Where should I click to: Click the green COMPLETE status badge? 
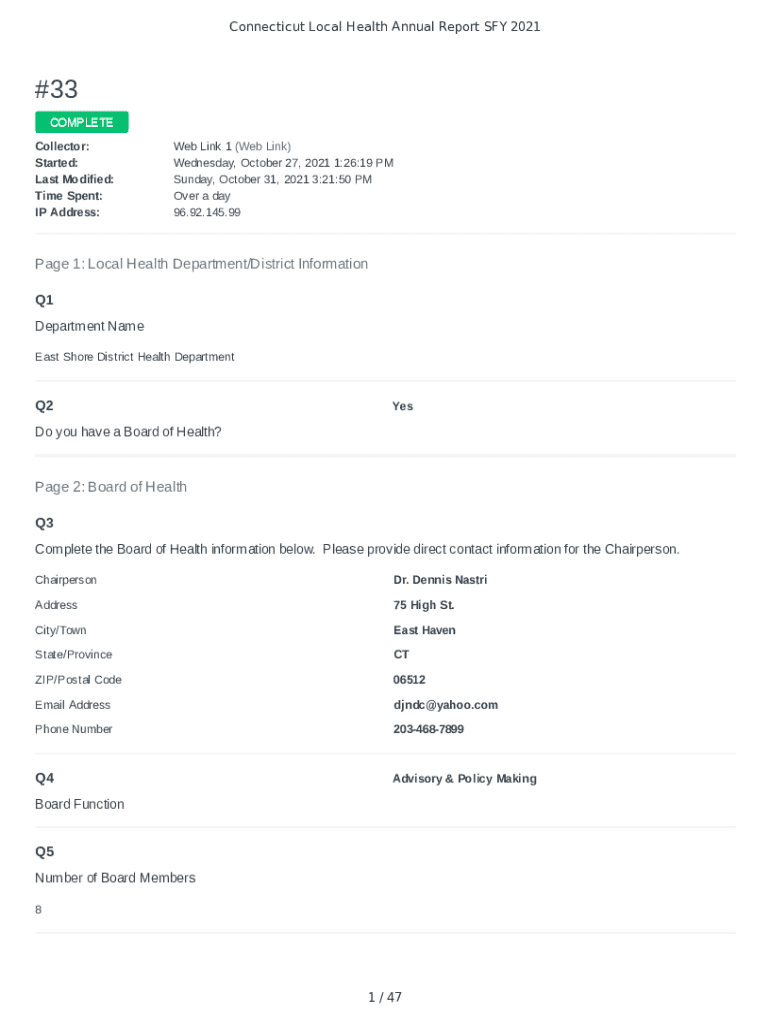coord(82,122)
